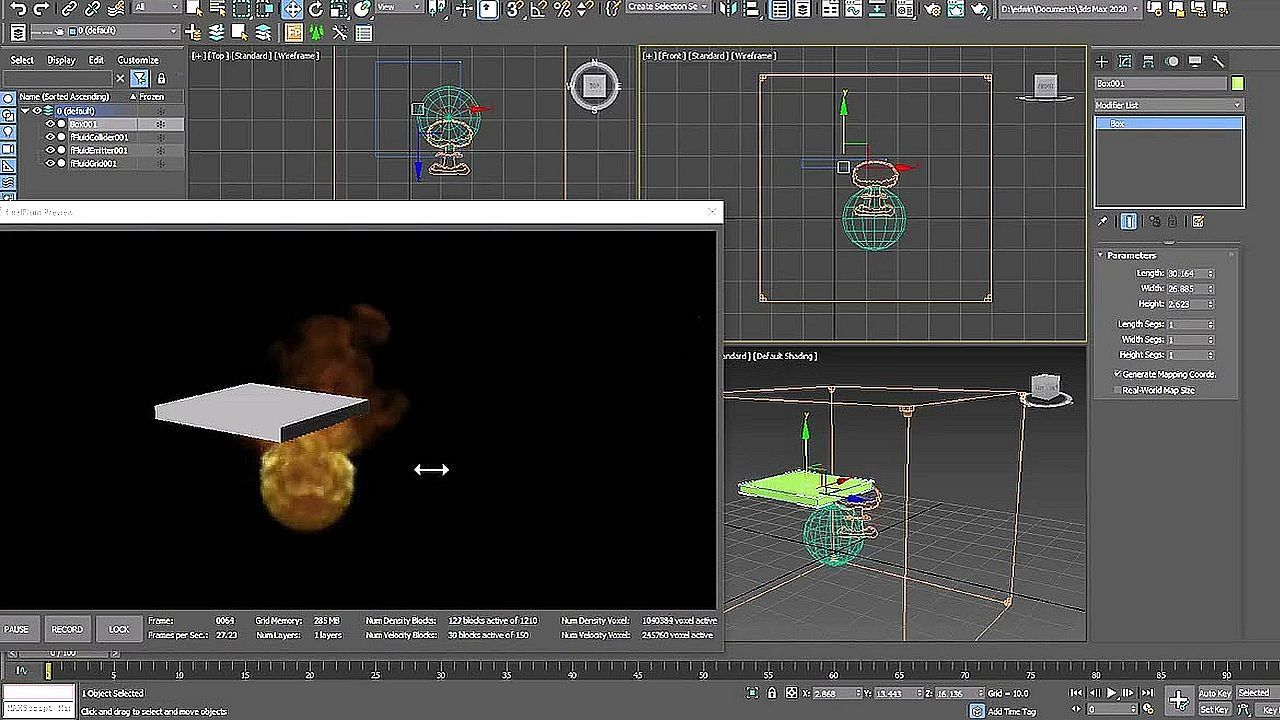Toggle Real-World Map Size checkbox
This screenshot has height=720, width=1280.
1118,390
